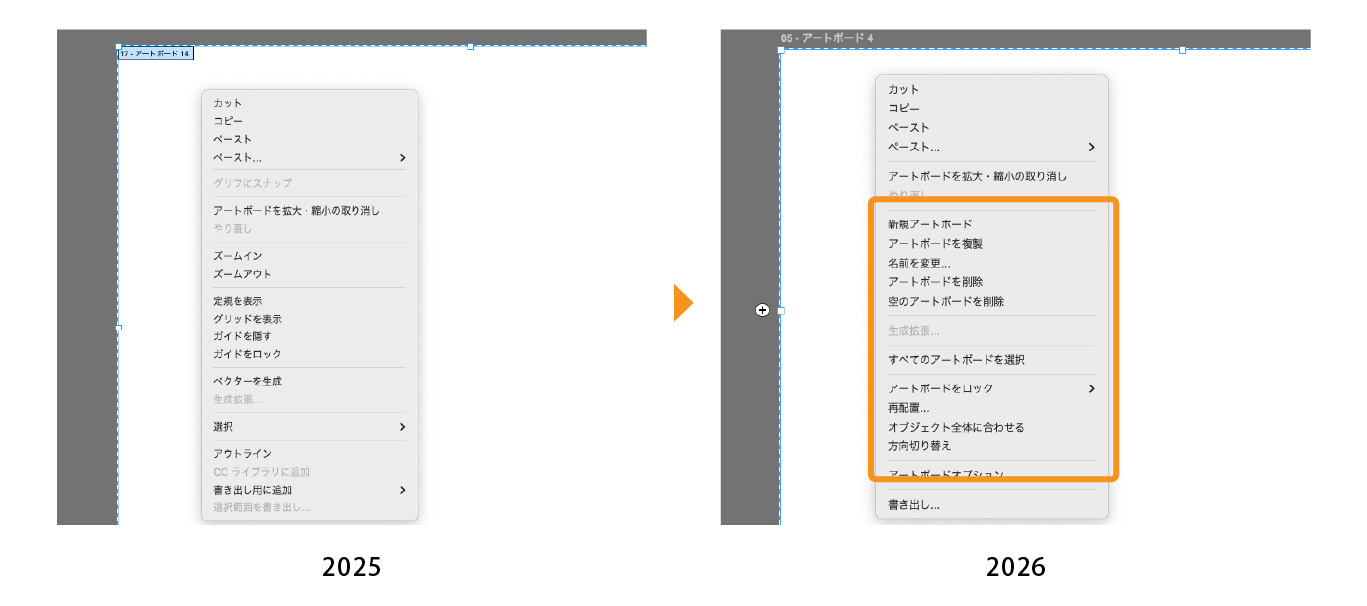Duplicate artboard via アートボードを複製

point(935,243)
